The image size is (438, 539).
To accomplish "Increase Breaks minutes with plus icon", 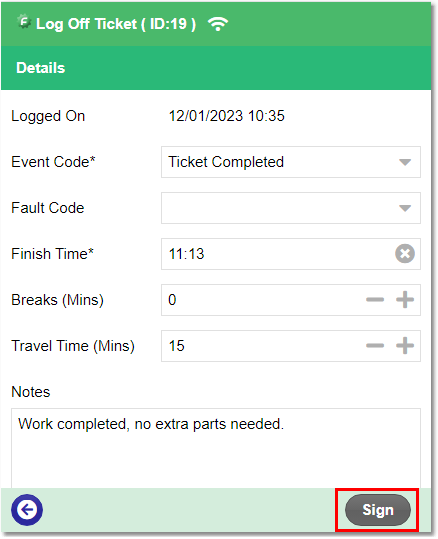I will point(405,300).
